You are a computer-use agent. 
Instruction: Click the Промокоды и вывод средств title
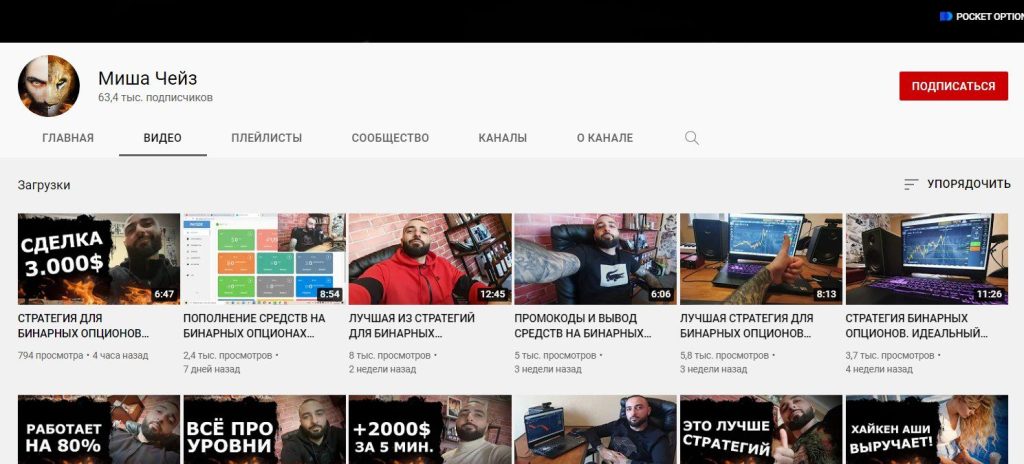[583, 326]
